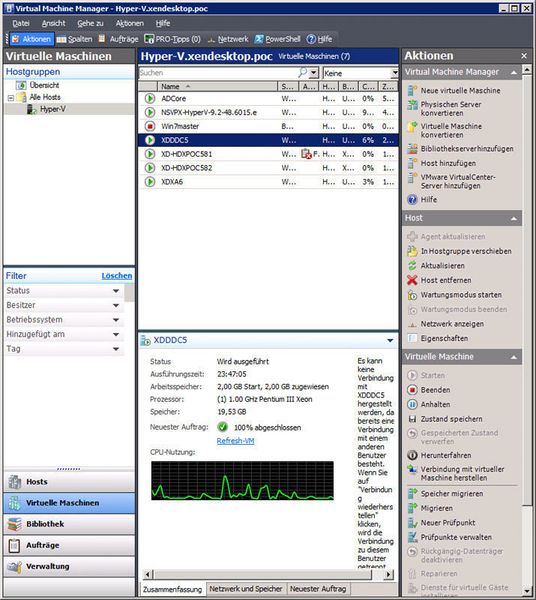Click the Migrieren icon

(x=412, y=508)
